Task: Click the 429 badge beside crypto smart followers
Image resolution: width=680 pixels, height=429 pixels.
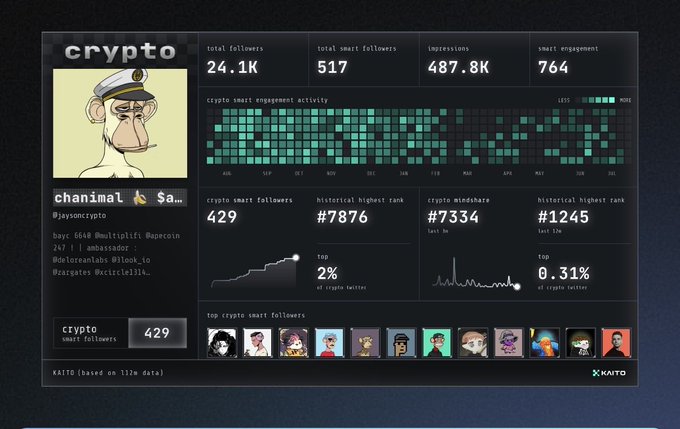Action: pyautogui.click(x=157, y=333)
